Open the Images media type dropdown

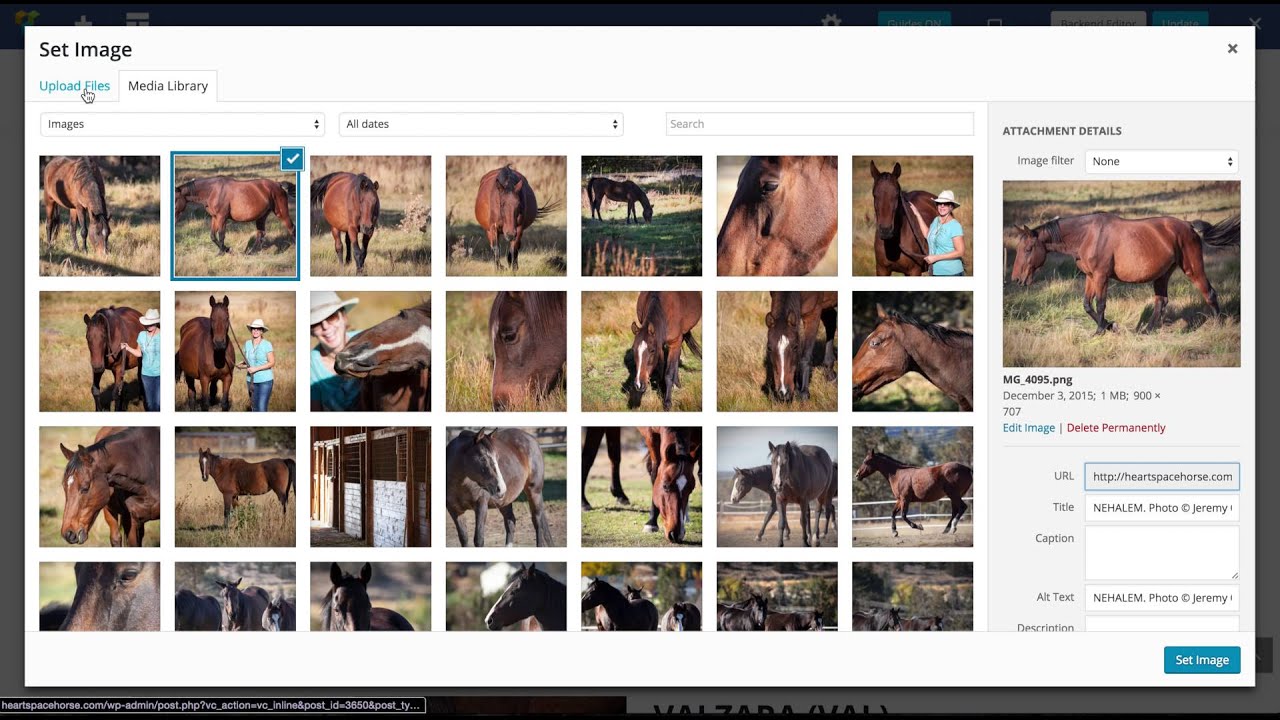point(183,124)
